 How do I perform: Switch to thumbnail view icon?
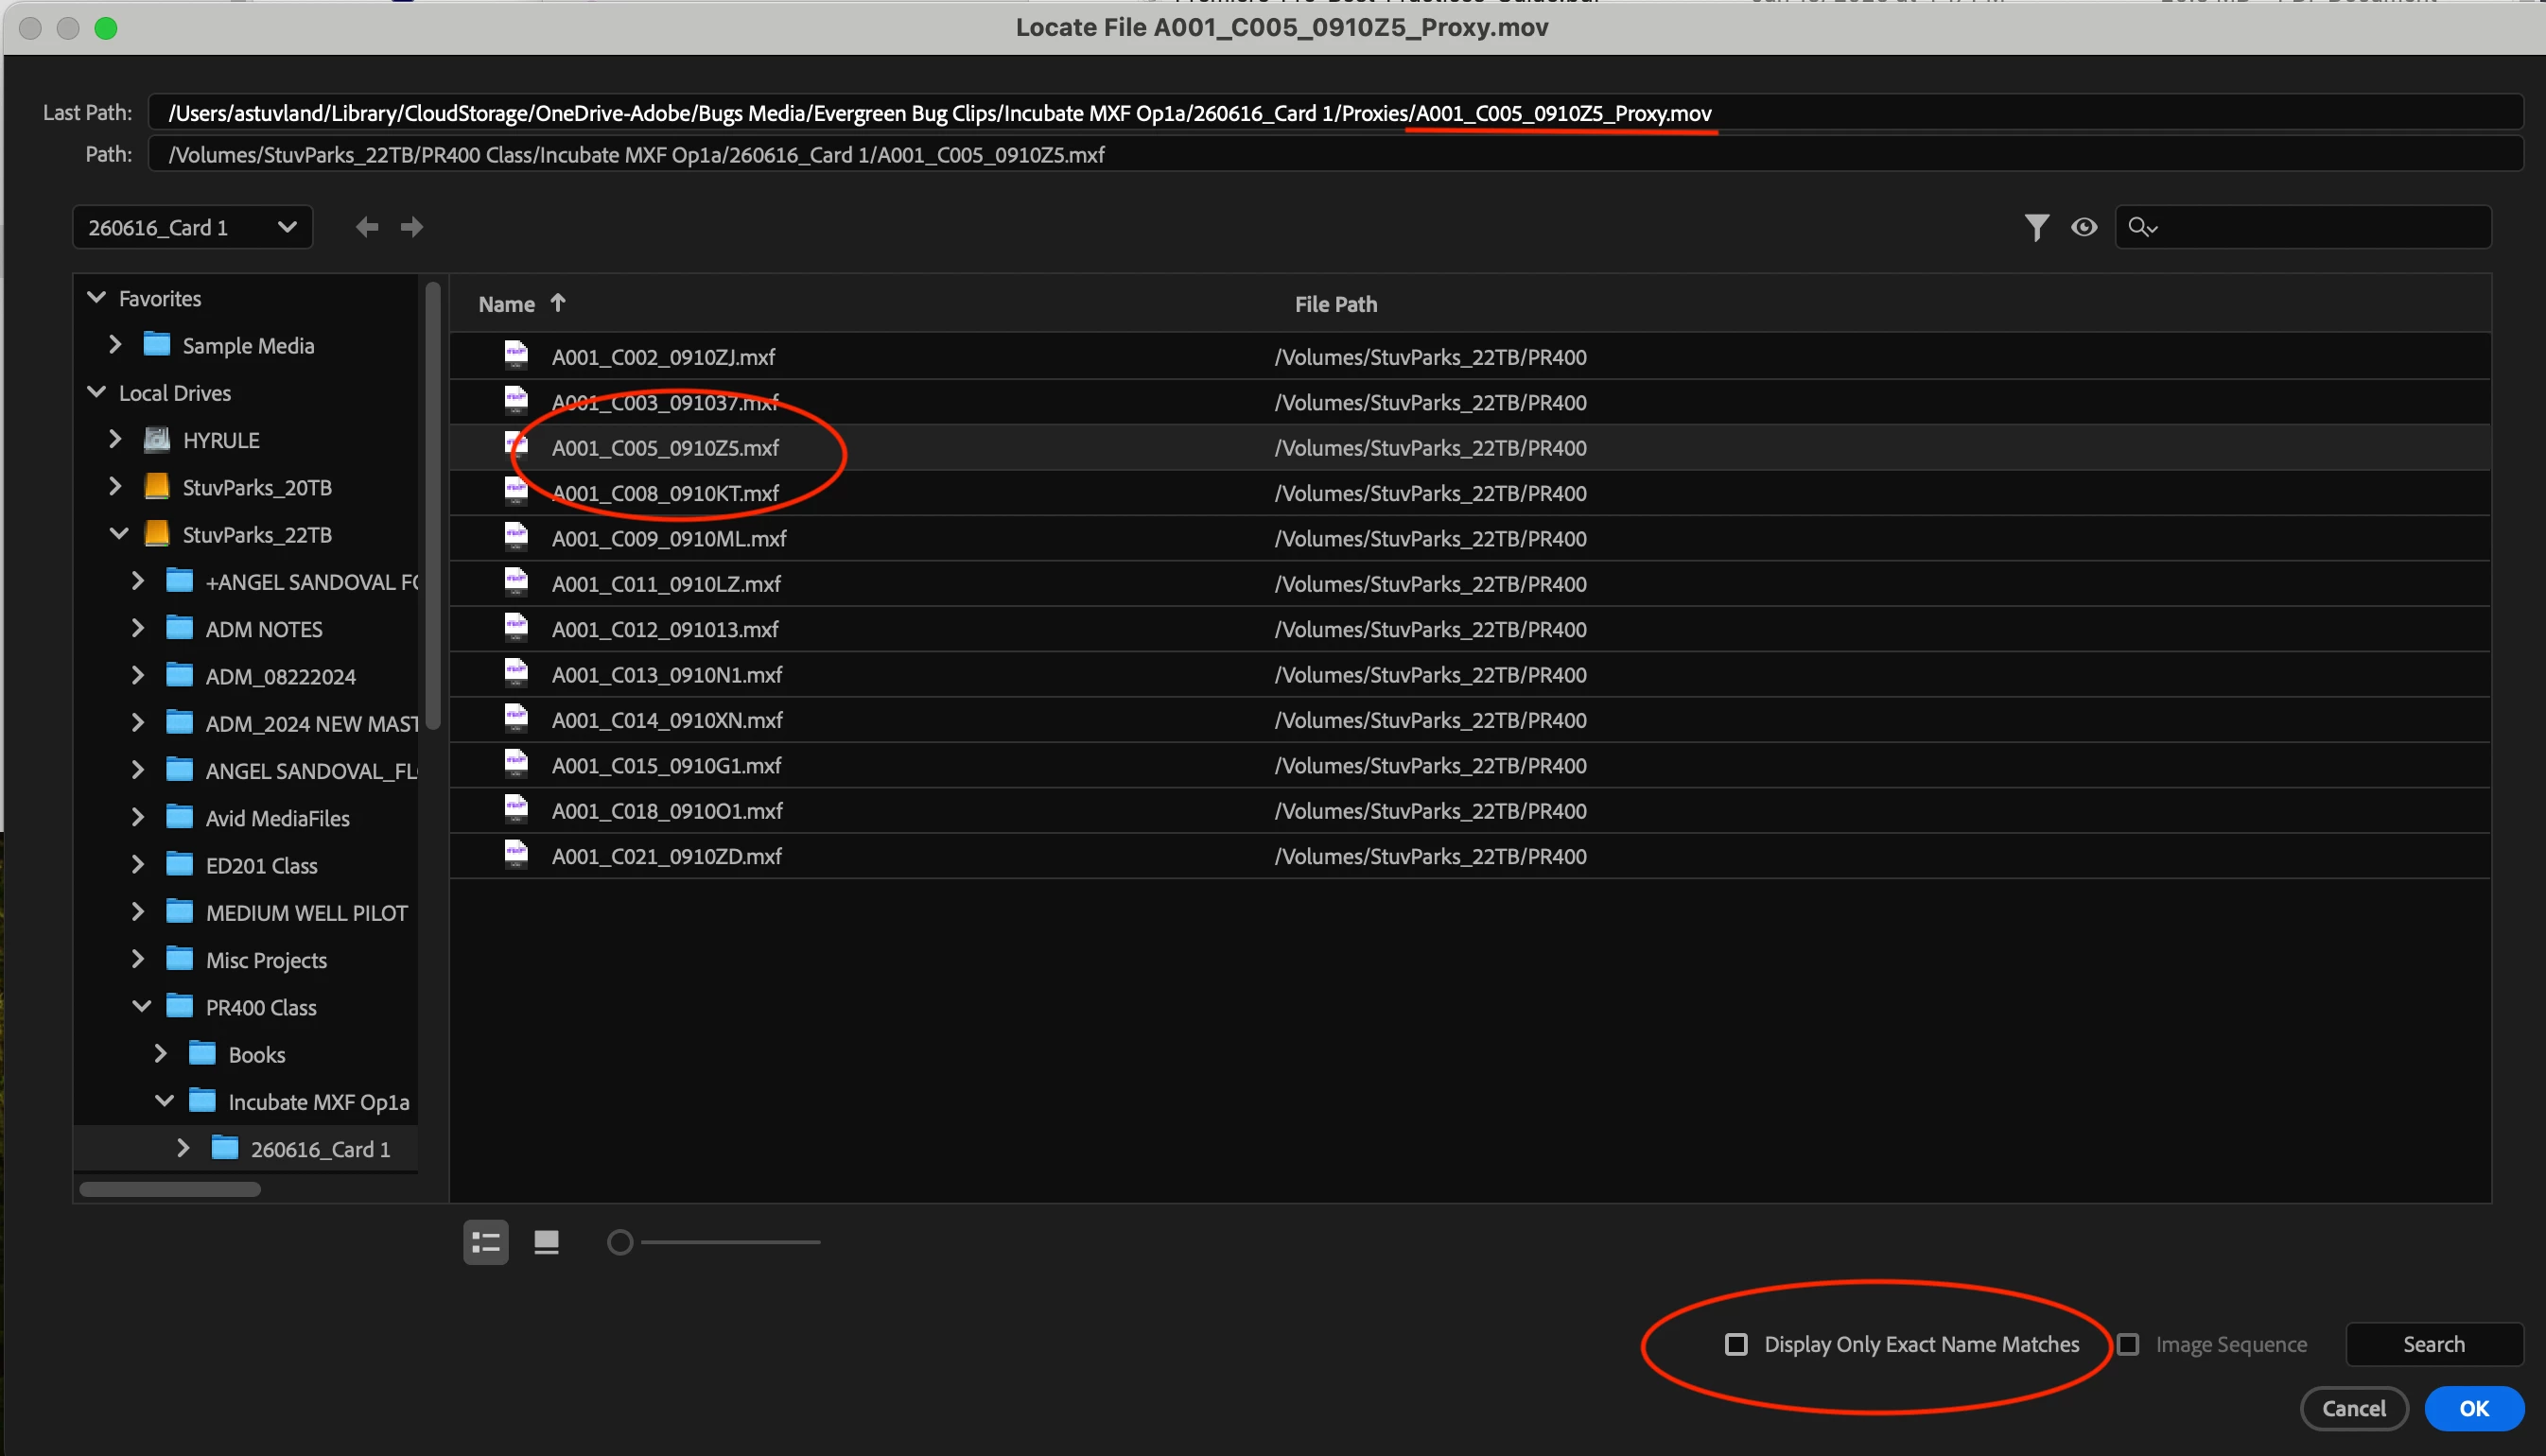(546, 1242)
